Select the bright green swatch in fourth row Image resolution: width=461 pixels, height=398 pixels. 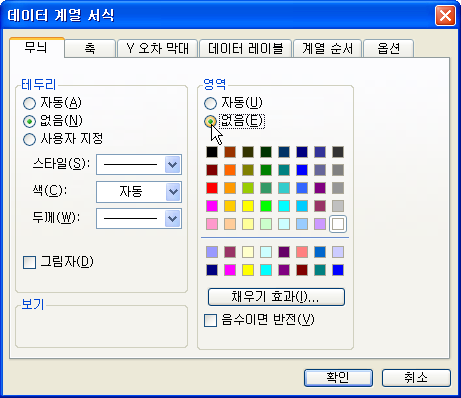(x=266, y=206)
